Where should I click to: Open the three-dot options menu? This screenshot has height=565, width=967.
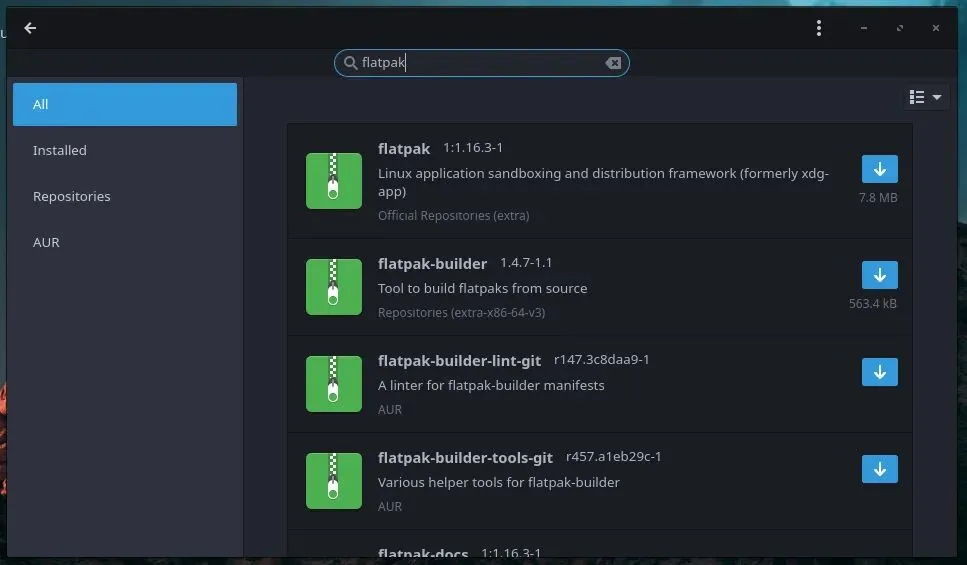point(818,28)
